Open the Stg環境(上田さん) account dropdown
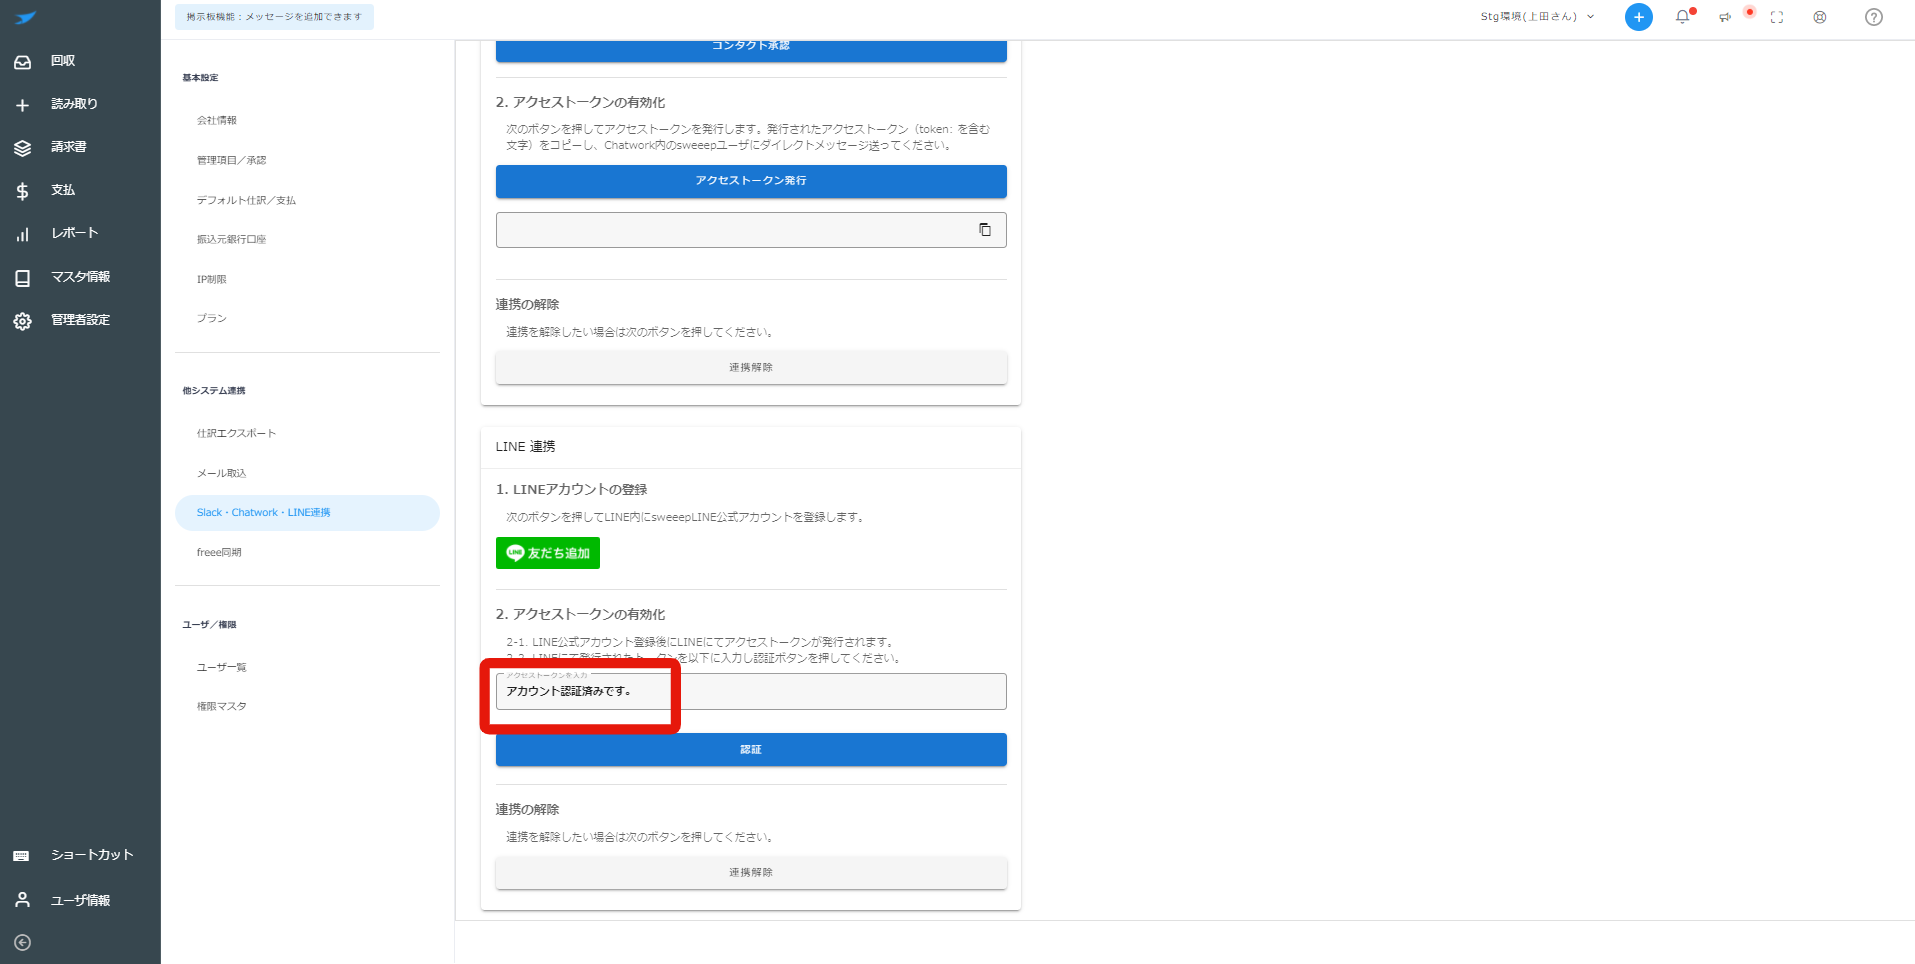Image resolution: width=1915 pixels, height=964 pixels. pos(1537,17)
